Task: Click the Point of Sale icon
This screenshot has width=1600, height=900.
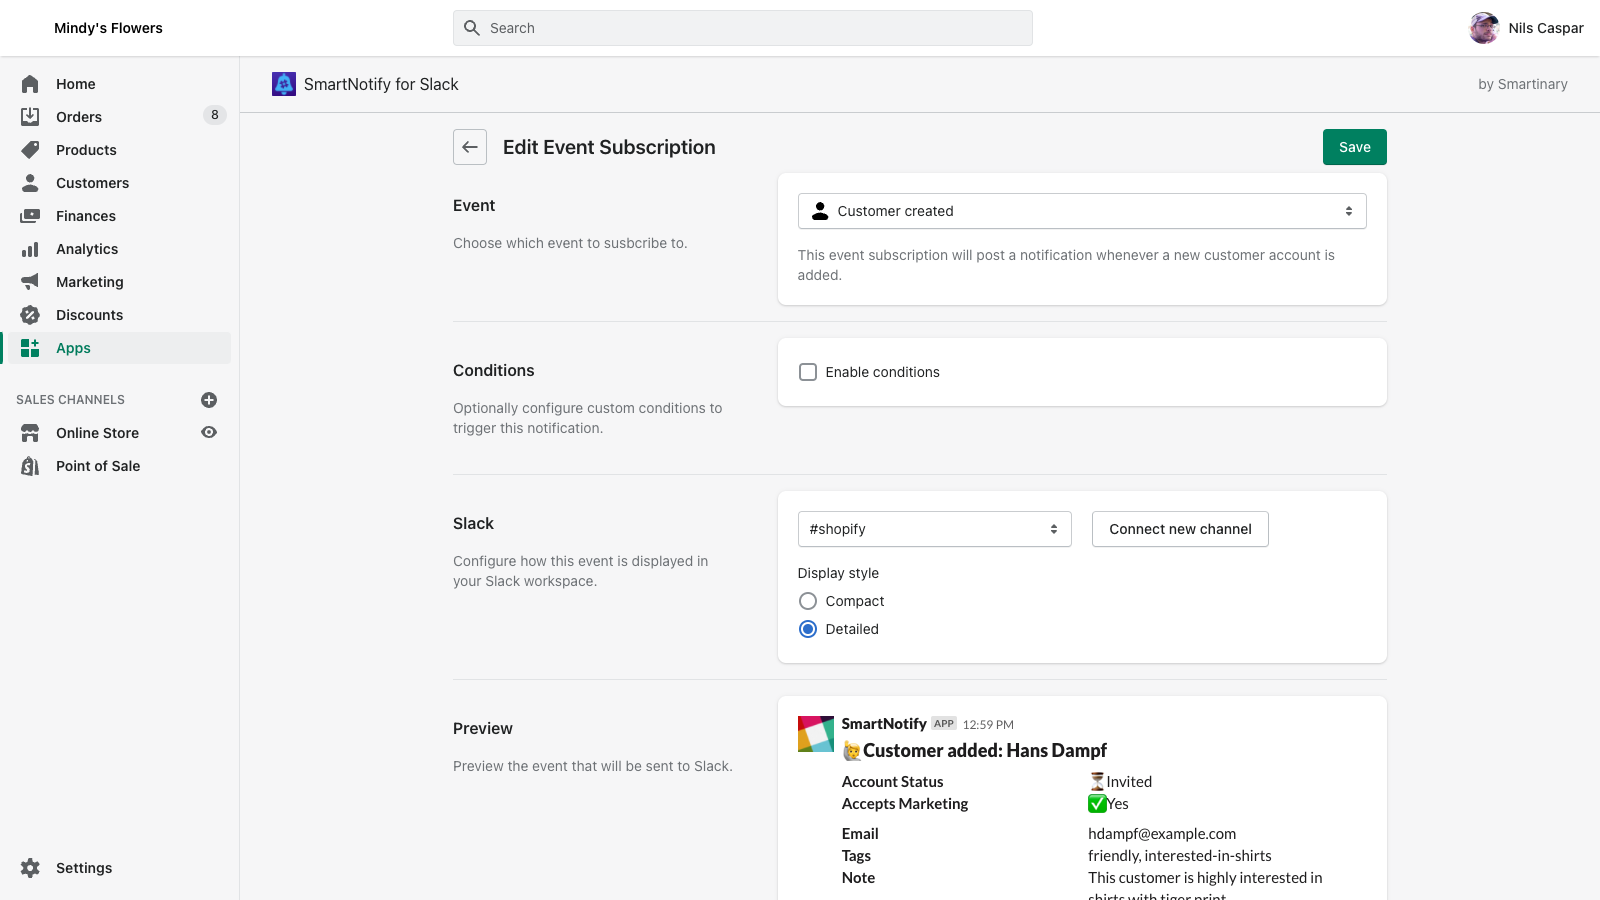Action: click(x=30, y=465)
